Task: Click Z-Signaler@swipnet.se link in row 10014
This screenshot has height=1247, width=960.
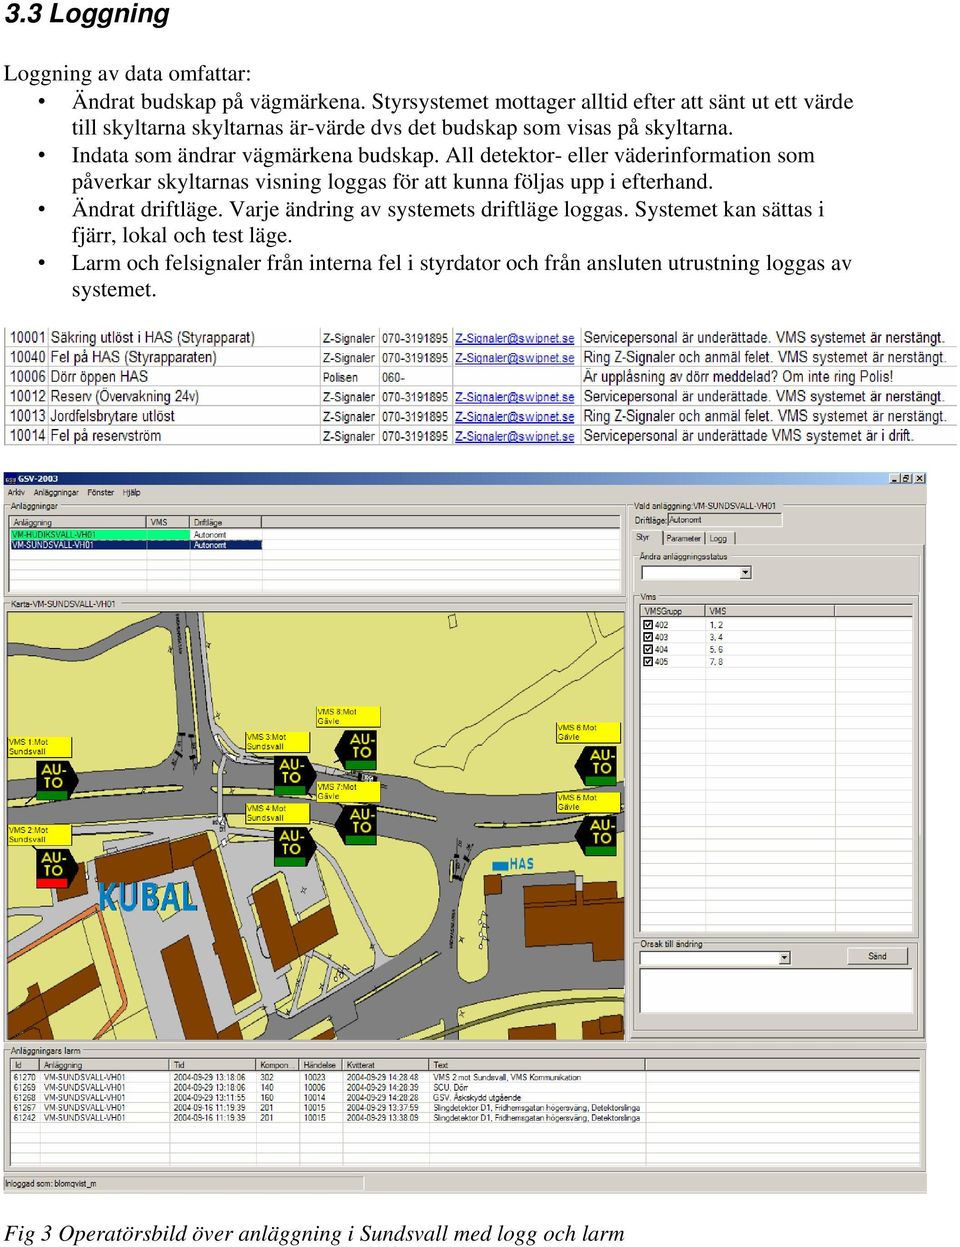Action: [x=515, y=436]
